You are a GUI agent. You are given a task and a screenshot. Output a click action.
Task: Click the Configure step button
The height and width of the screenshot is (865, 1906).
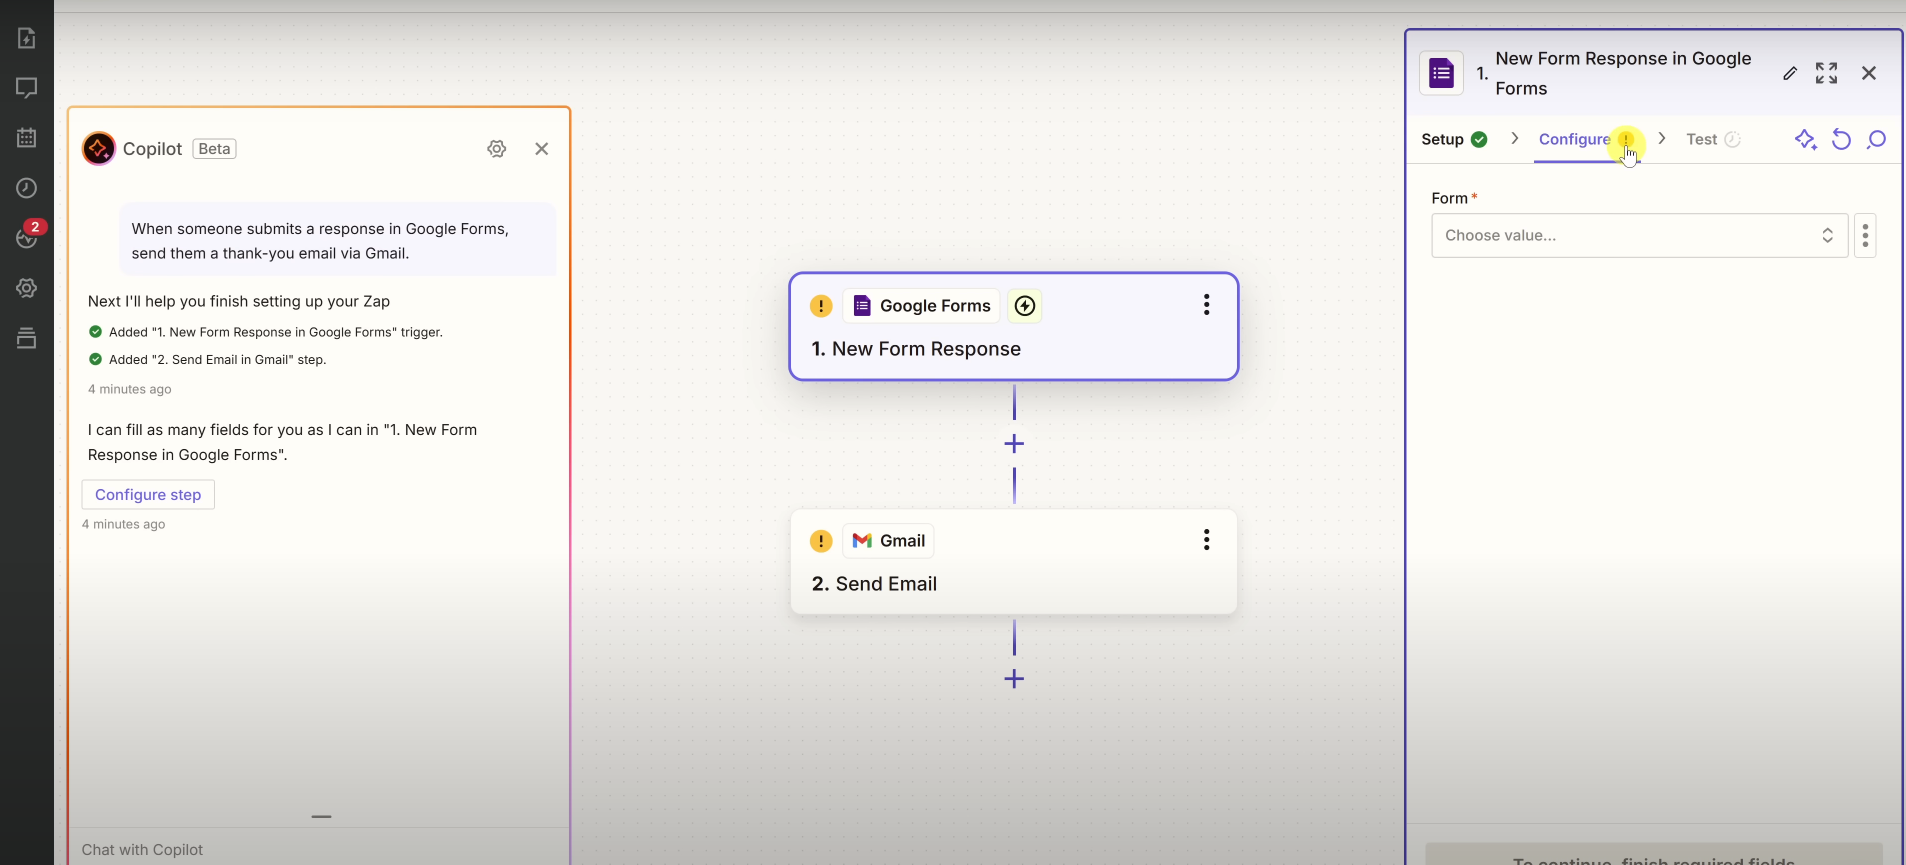[148, 495]
